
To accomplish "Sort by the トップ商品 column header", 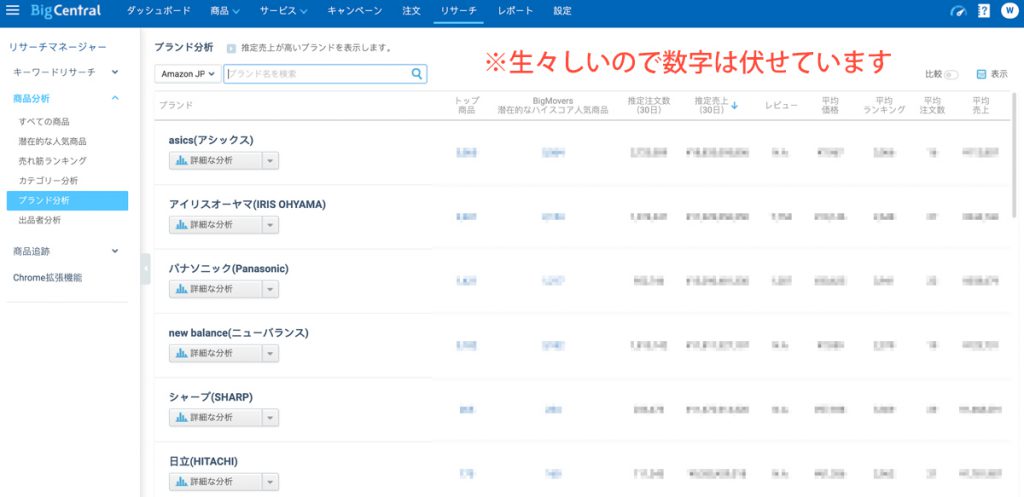I will pyautogui.click(x=466, y=105).
